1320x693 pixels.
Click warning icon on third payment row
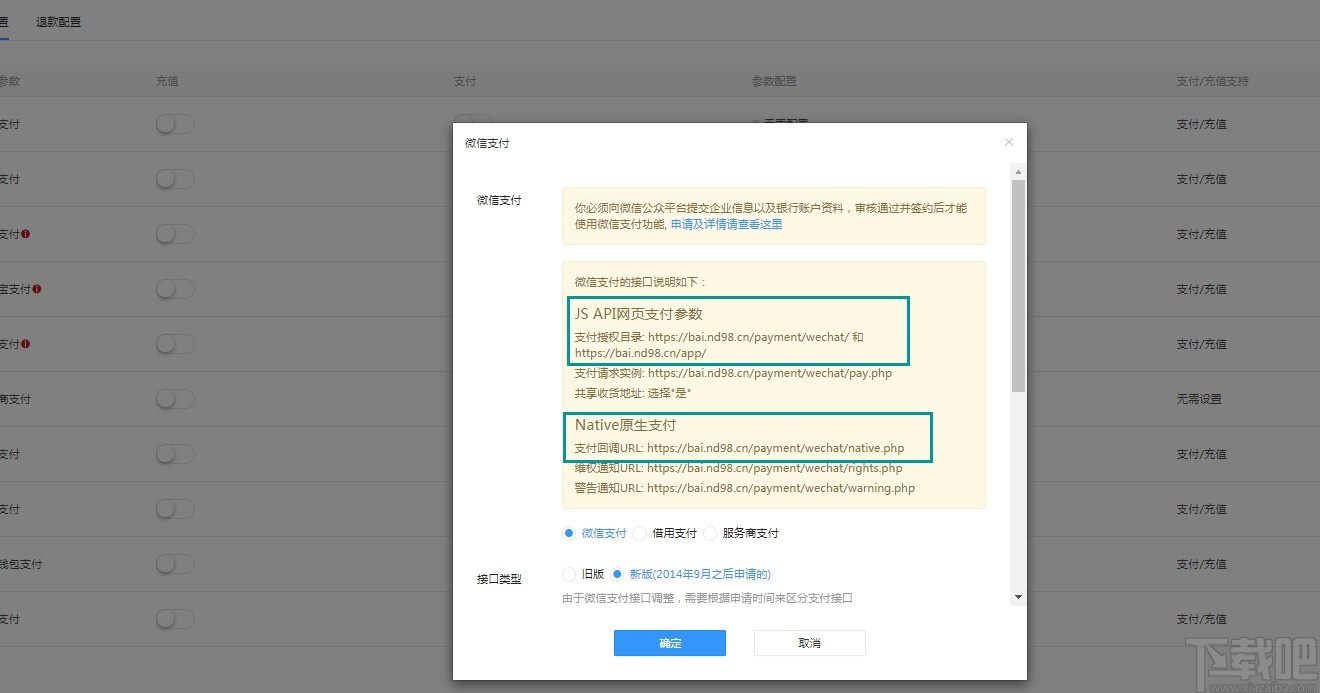[x=26, y=233]
